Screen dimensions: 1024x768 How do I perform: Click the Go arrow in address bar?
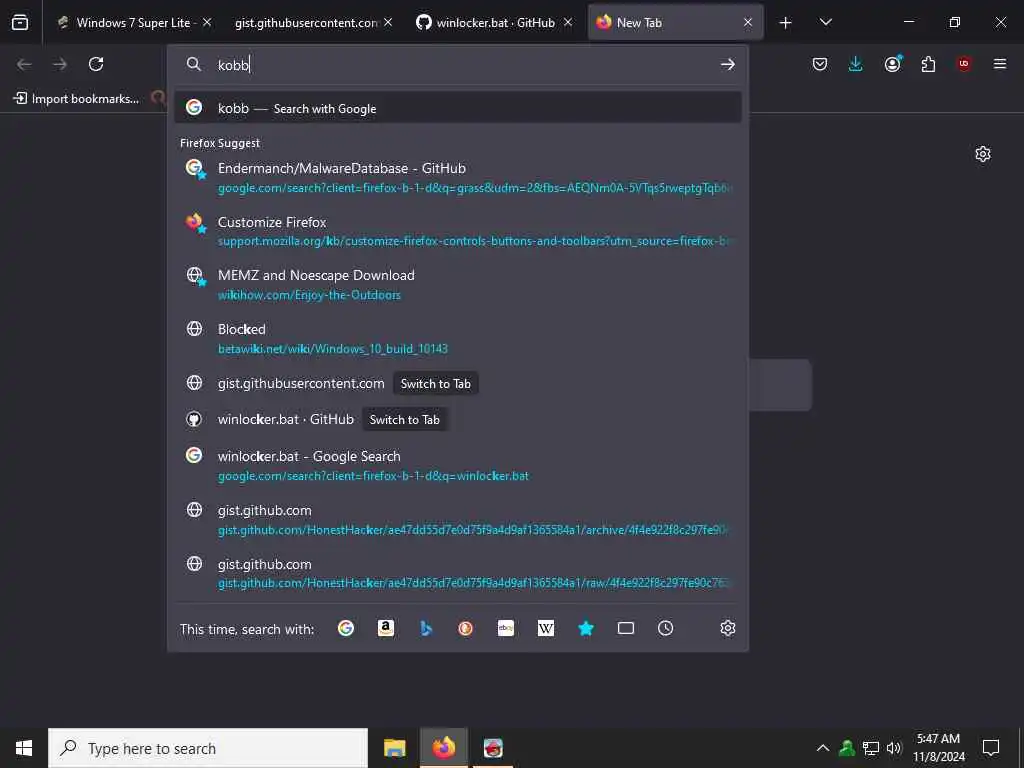click(x=728, y=64)
